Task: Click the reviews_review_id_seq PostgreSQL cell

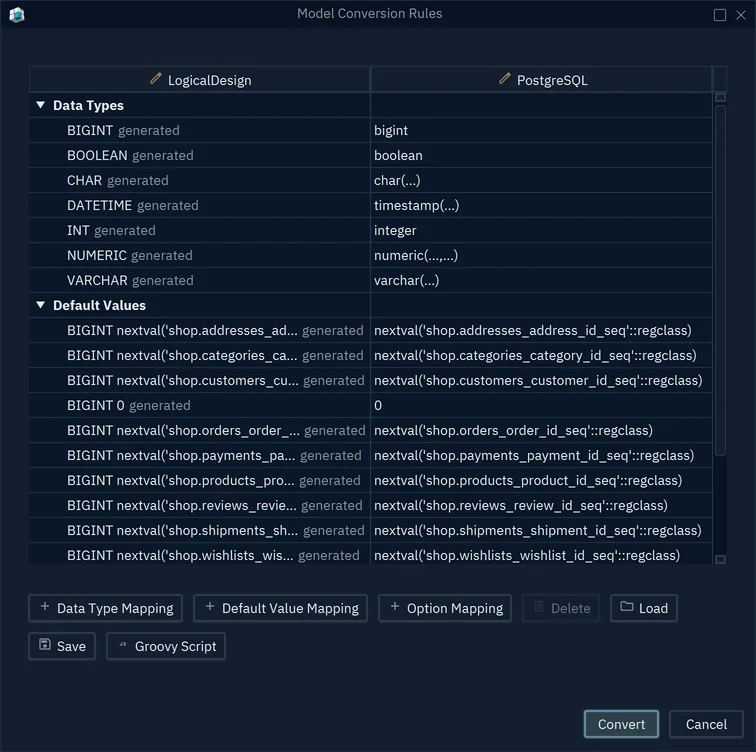Action: (x=541, y=506)
